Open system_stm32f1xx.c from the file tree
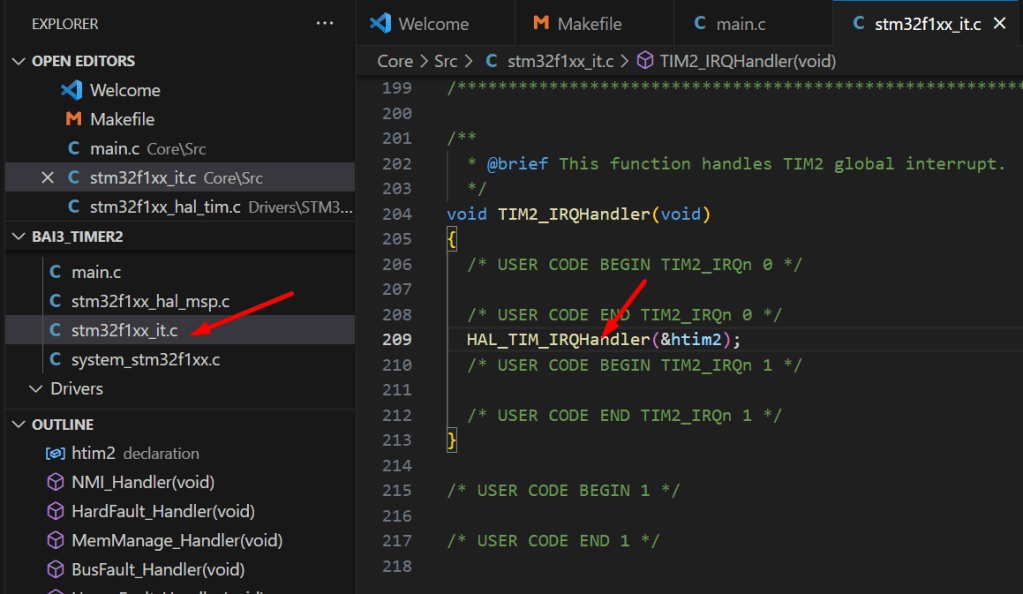 [x=146, y=359]
